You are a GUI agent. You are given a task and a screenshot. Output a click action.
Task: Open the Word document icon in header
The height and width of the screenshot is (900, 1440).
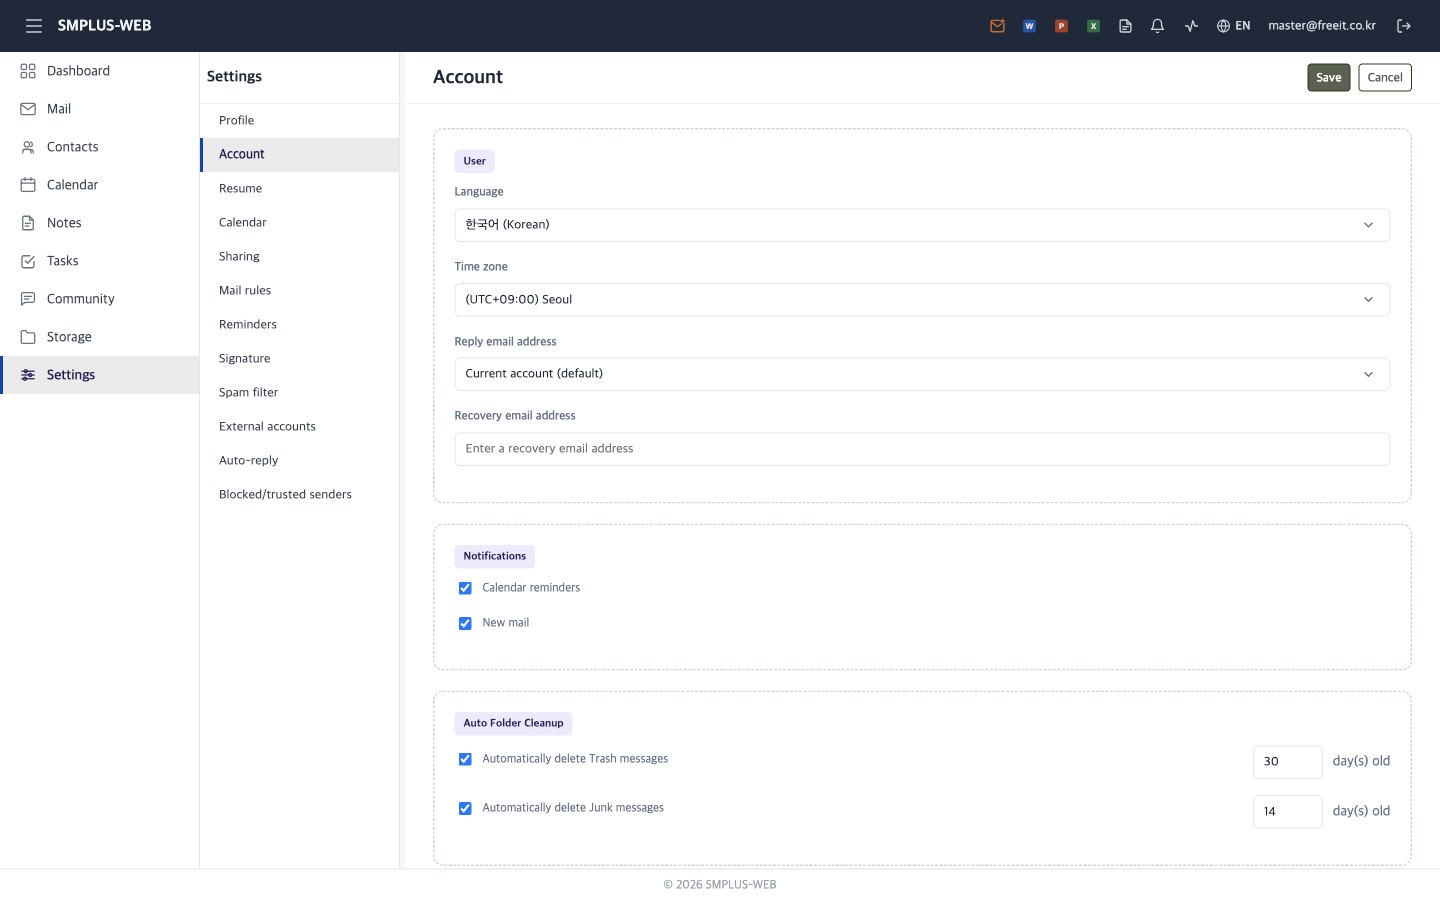click(x=1029, y=26)
